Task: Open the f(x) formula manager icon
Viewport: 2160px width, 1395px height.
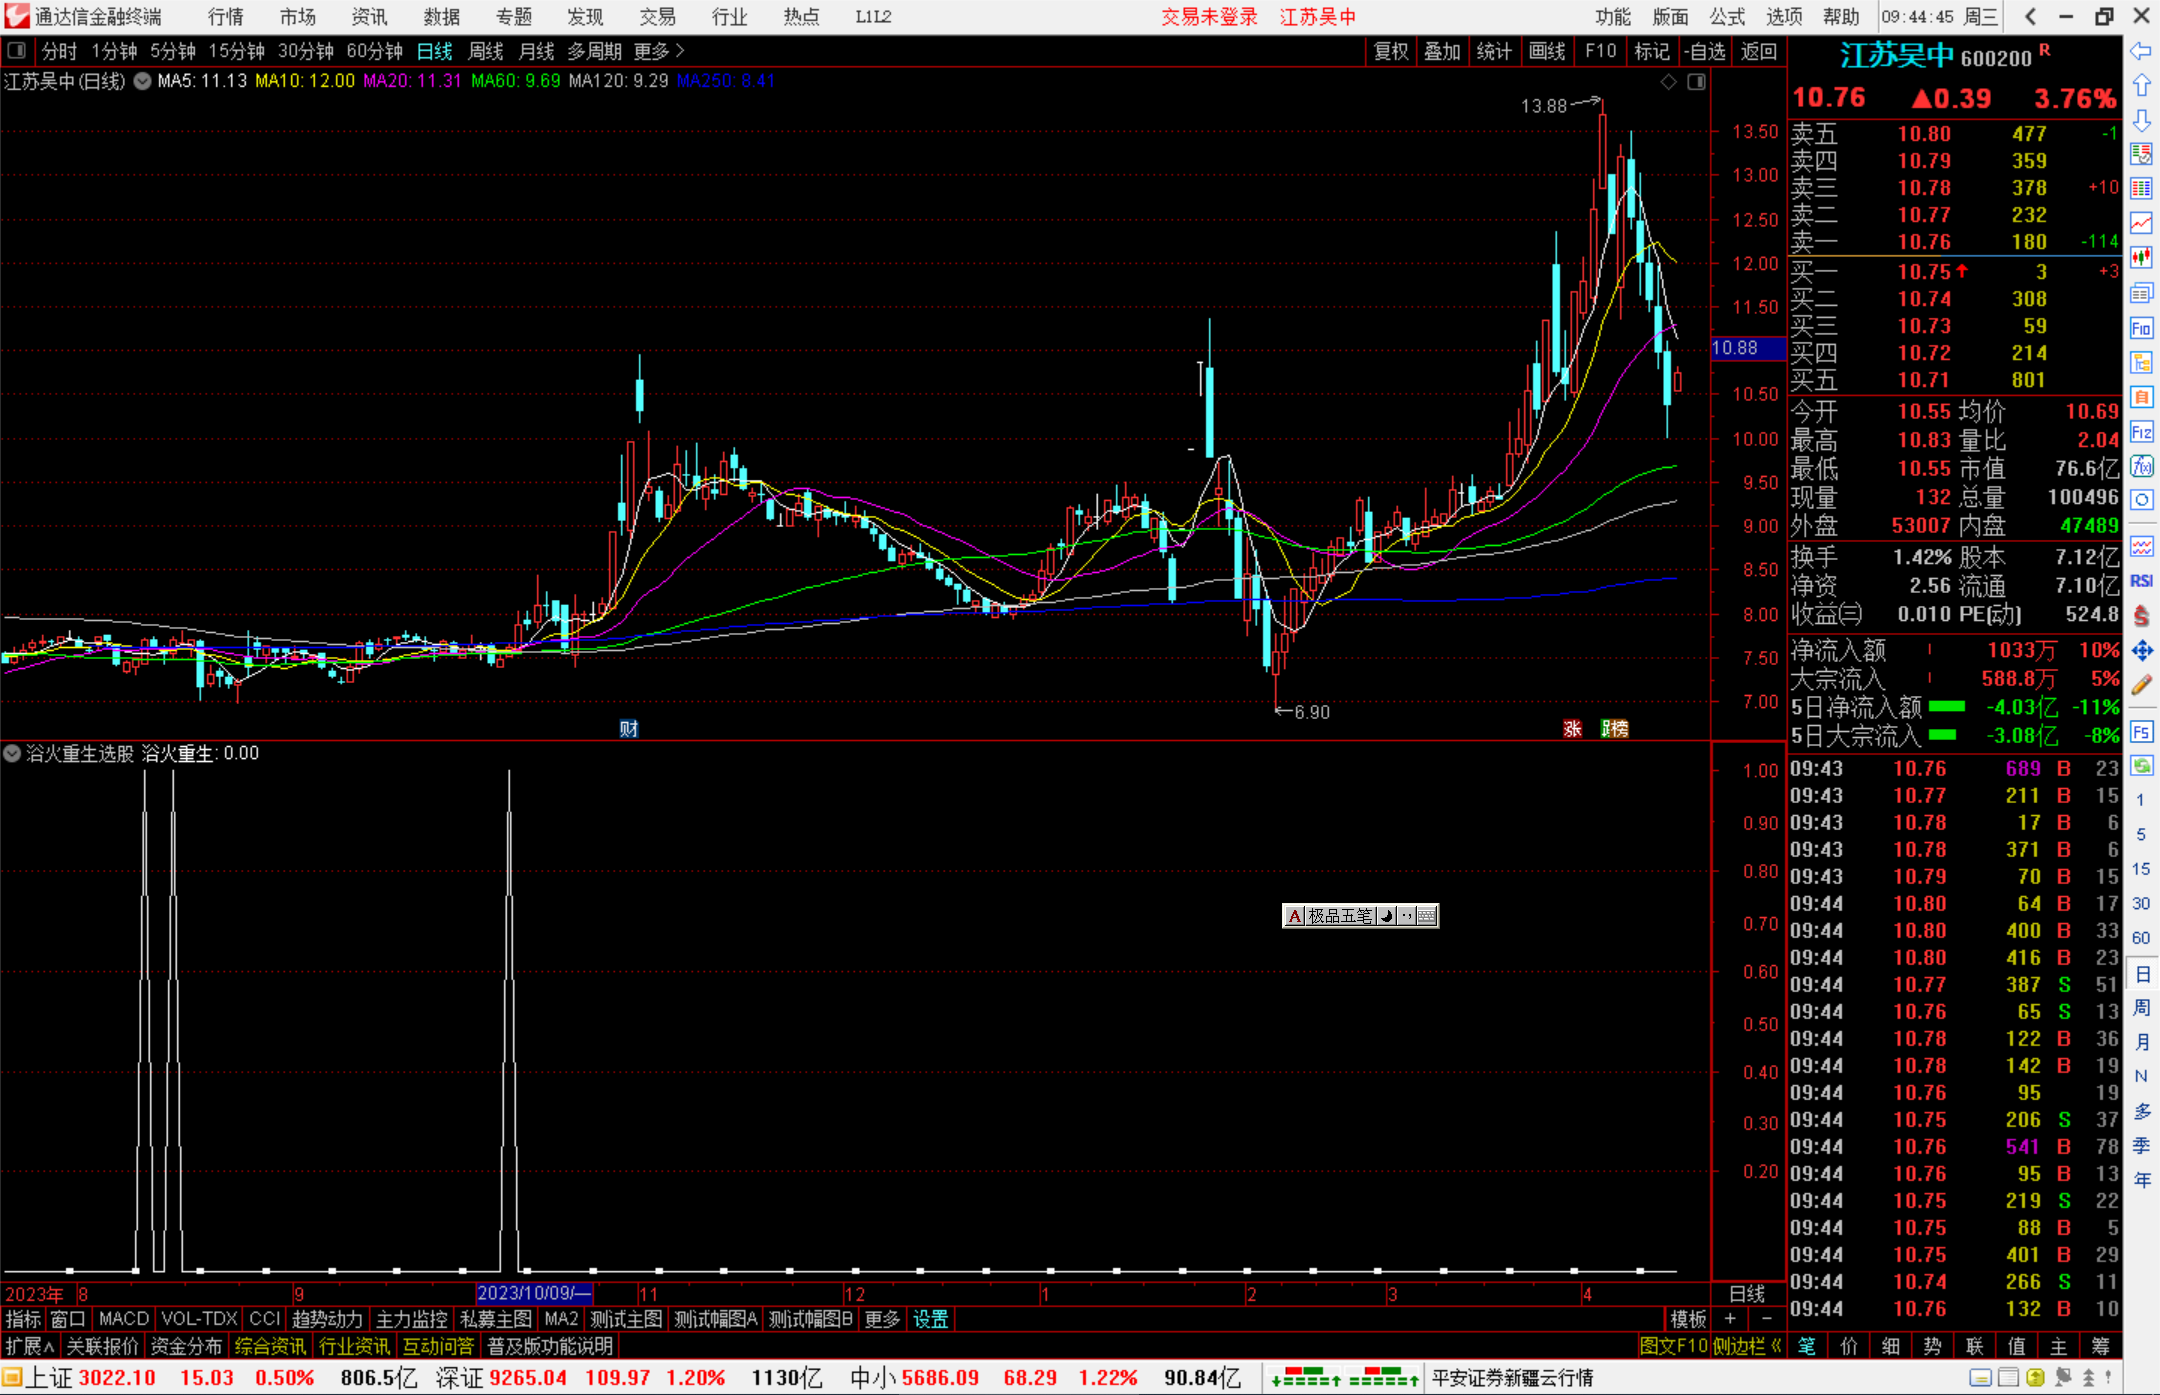Action: [x=2141, y=466]
